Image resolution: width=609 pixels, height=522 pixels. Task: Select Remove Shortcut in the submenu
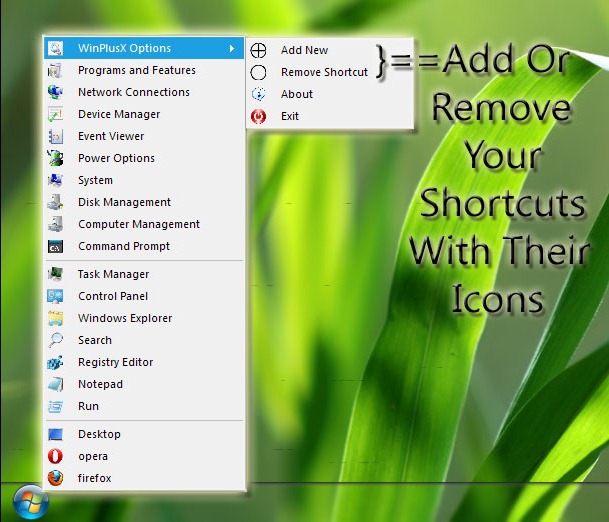coord(324,72)
